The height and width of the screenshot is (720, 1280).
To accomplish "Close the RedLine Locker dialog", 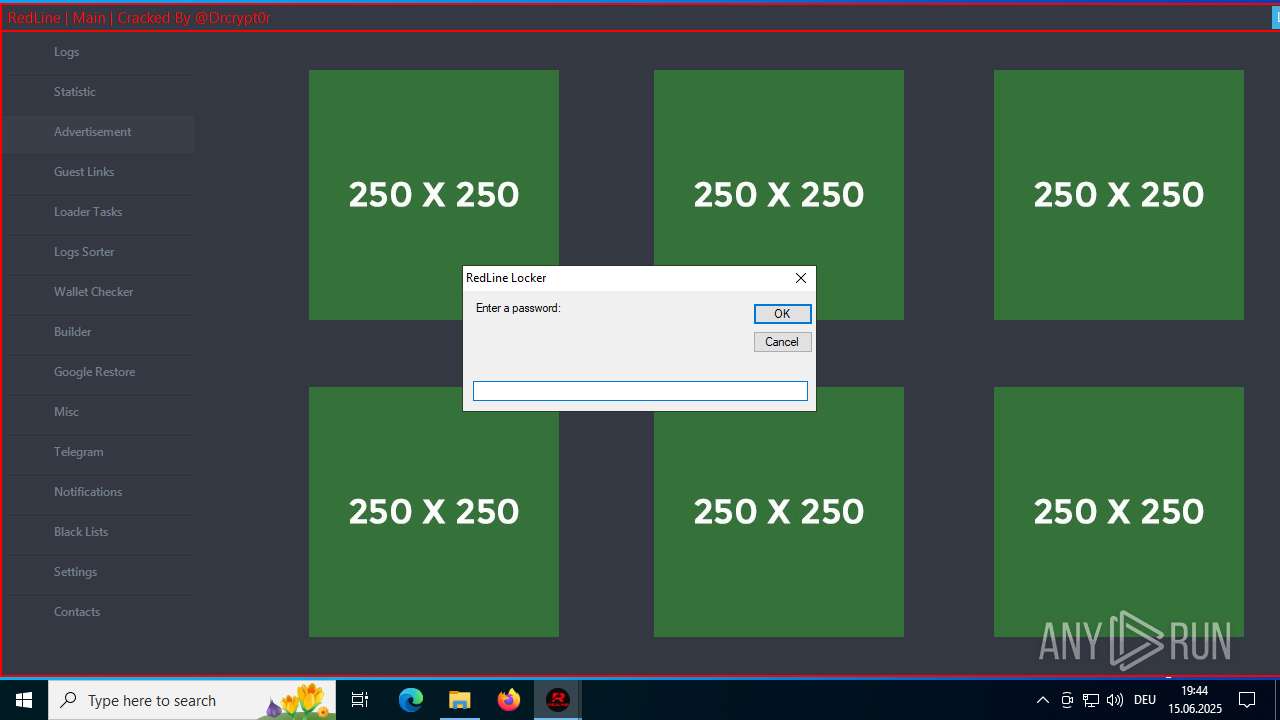I will 801,278.
